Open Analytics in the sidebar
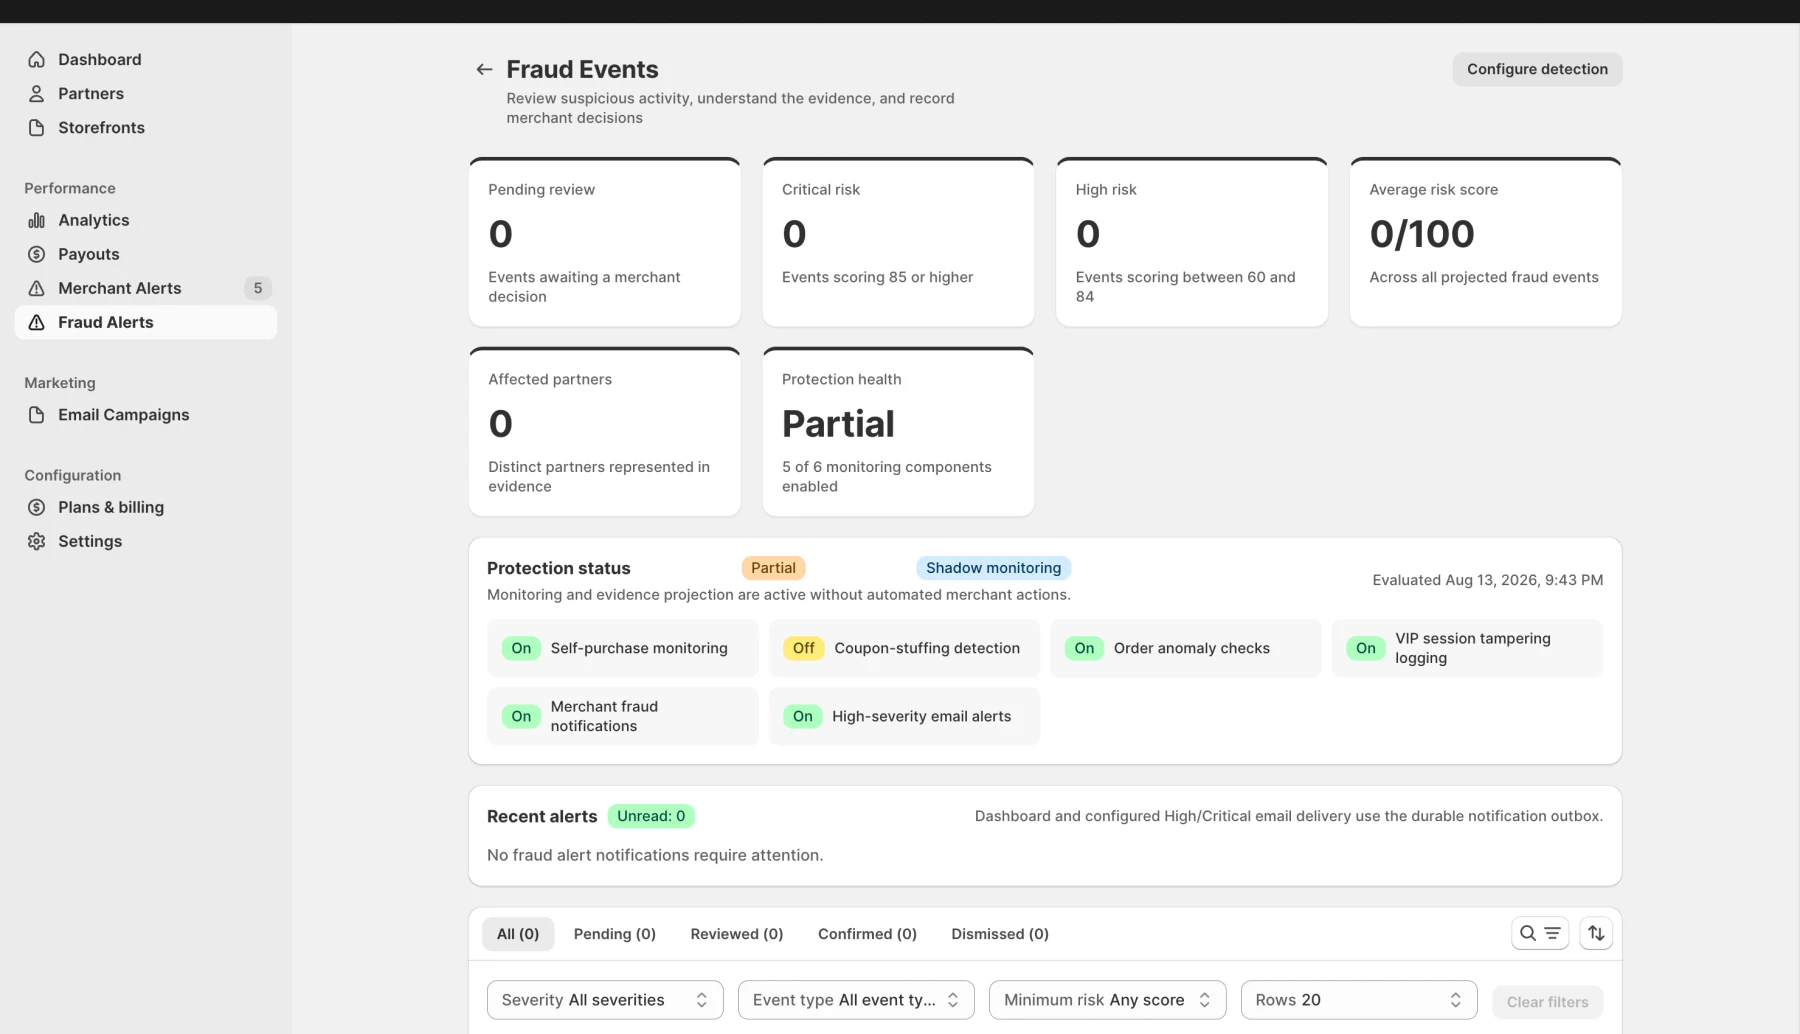Image resolution: width=1800 pixels, height=1034 pixels. [146, 220]
